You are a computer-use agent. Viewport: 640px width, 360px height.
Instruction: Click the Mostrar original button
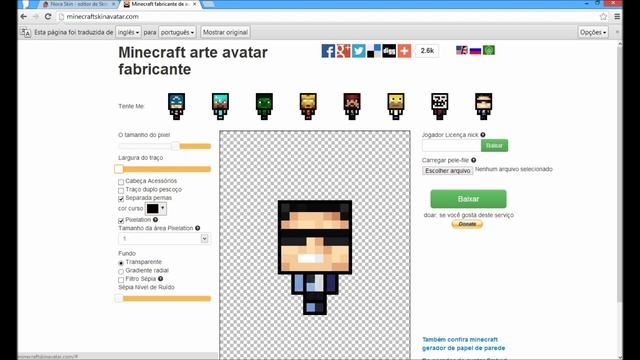pyautogui.click(x=225, y=32)
